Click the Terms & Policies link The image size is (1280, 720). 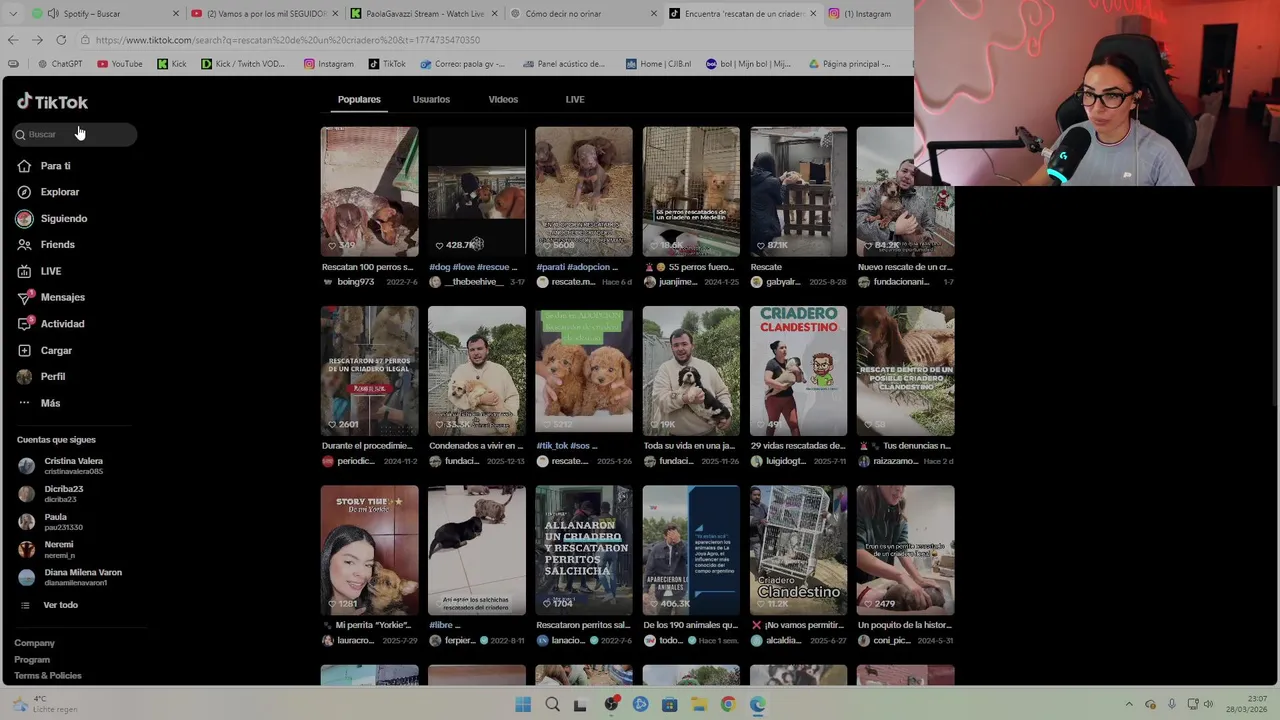click(48, 676)
